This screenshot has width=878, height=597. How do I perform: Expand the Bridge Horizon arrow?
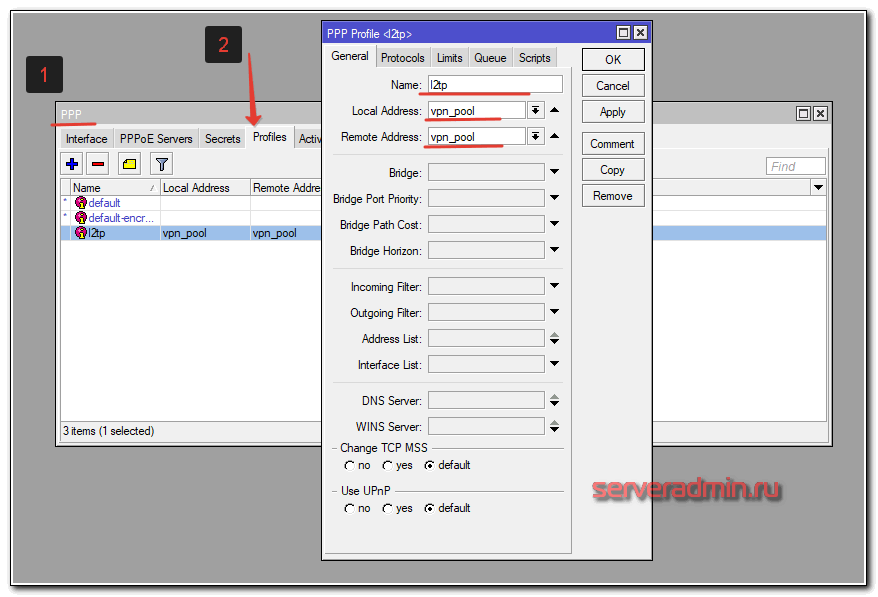coord(554,250)
